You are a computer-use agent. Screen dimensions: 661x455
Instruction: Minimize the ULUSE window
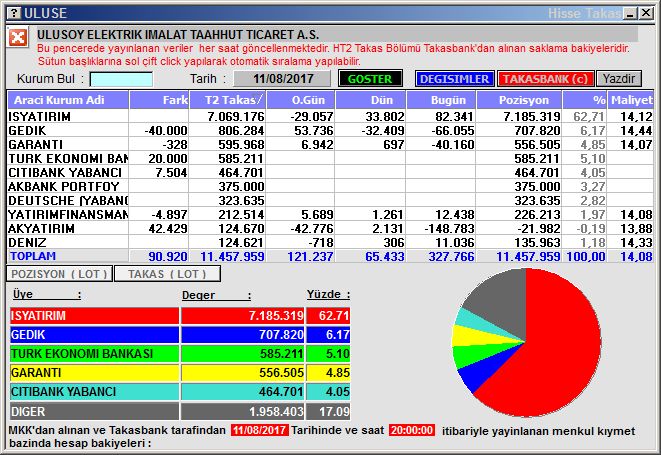(631, 13)
